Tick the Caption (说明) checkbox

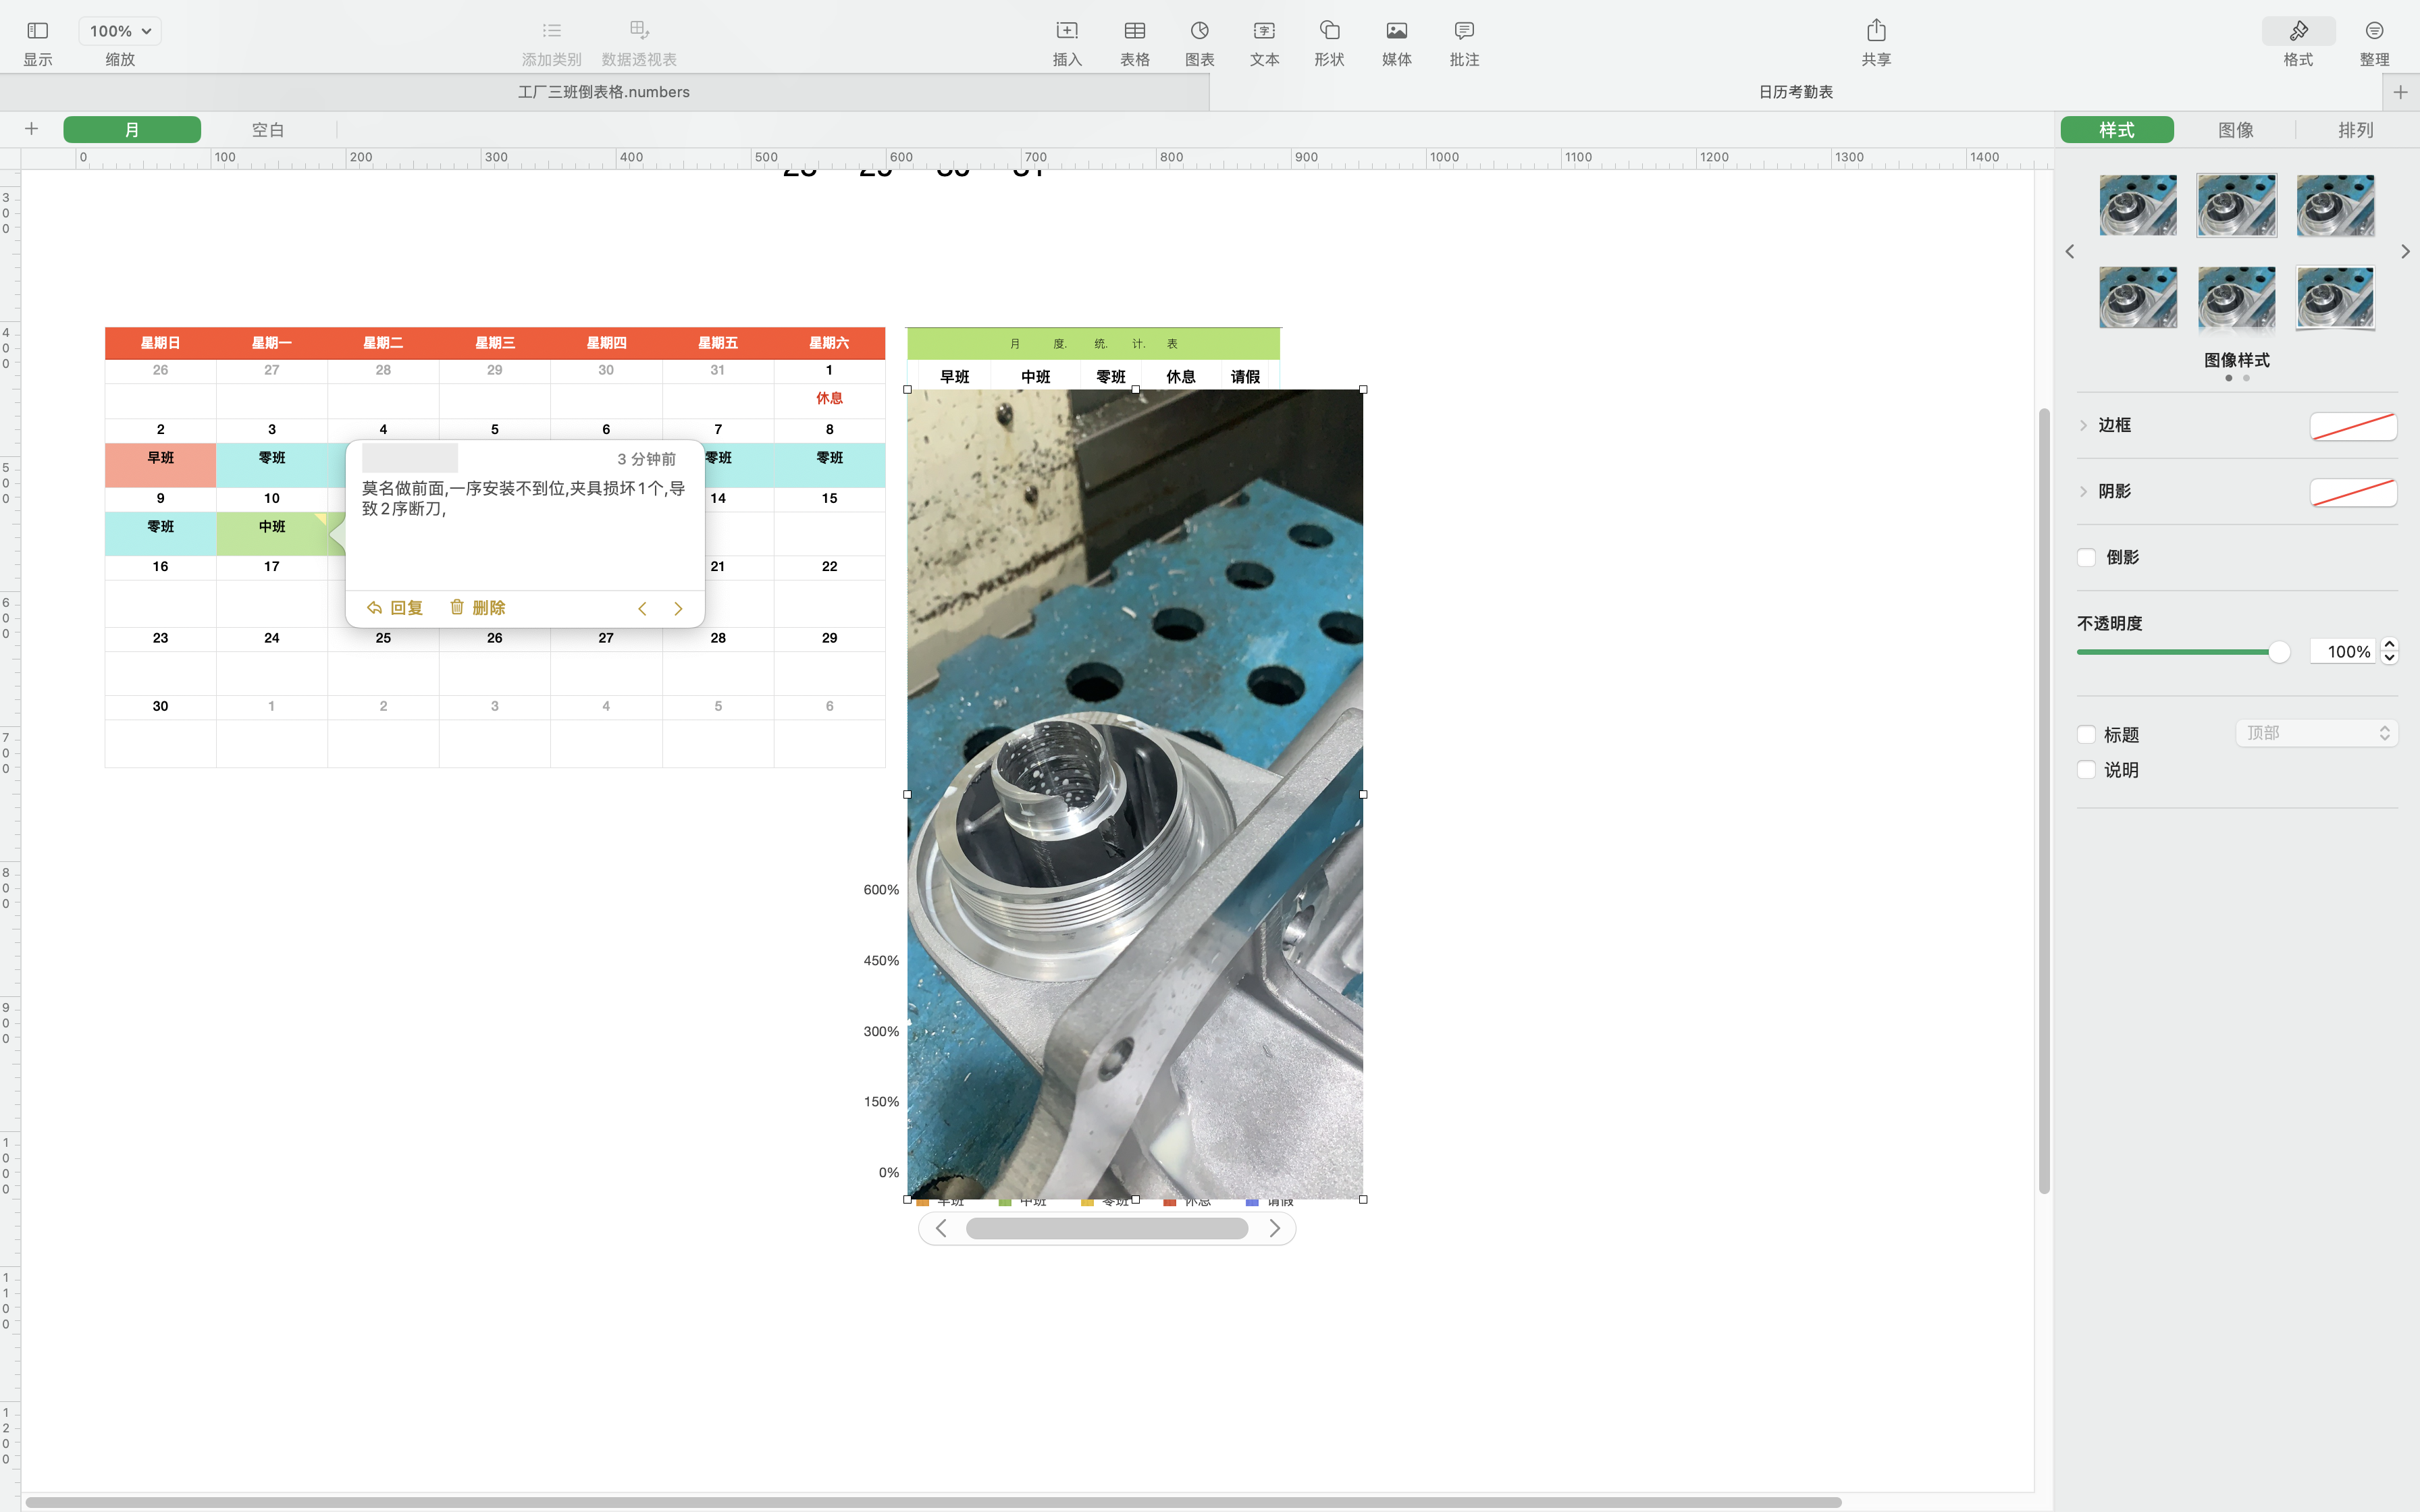tap(2087, 770)
